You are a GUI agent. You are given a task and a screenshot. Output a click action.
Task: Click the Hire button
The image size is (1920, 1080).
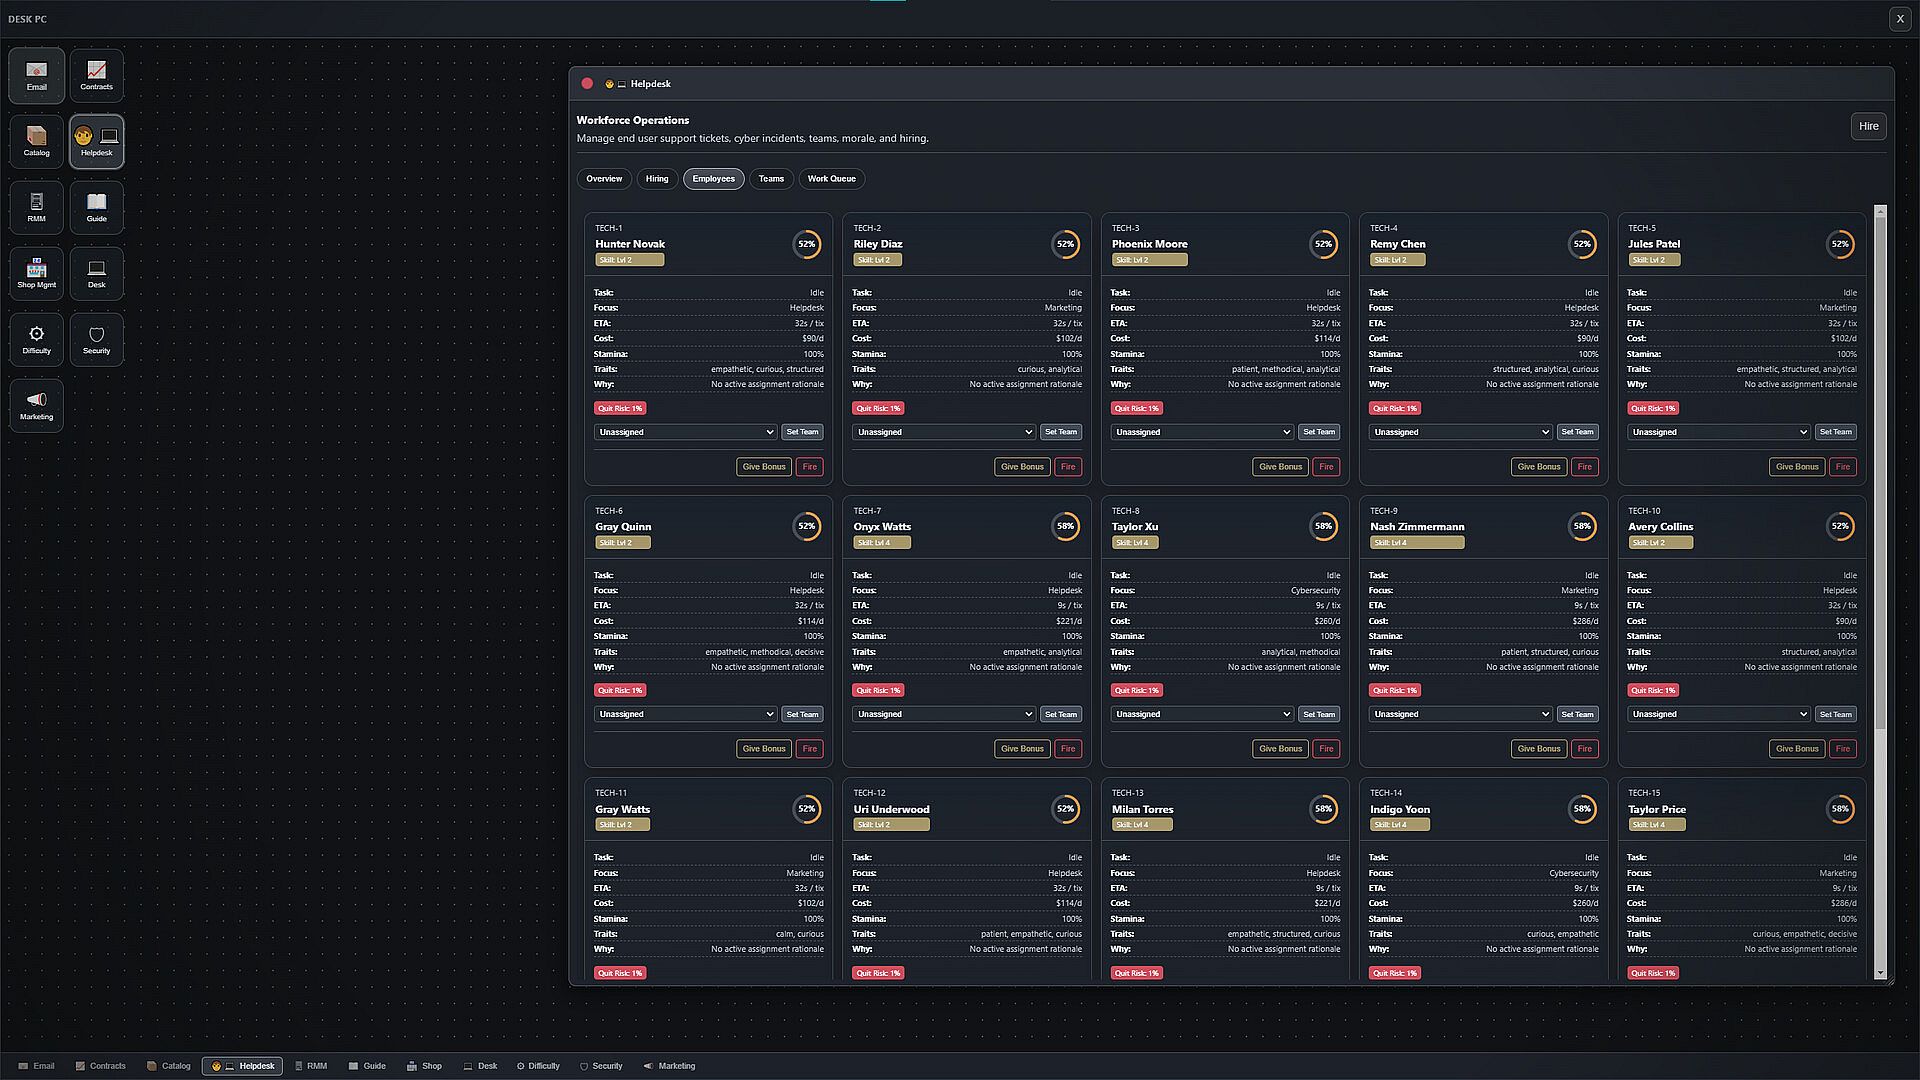click(1868, 126)
